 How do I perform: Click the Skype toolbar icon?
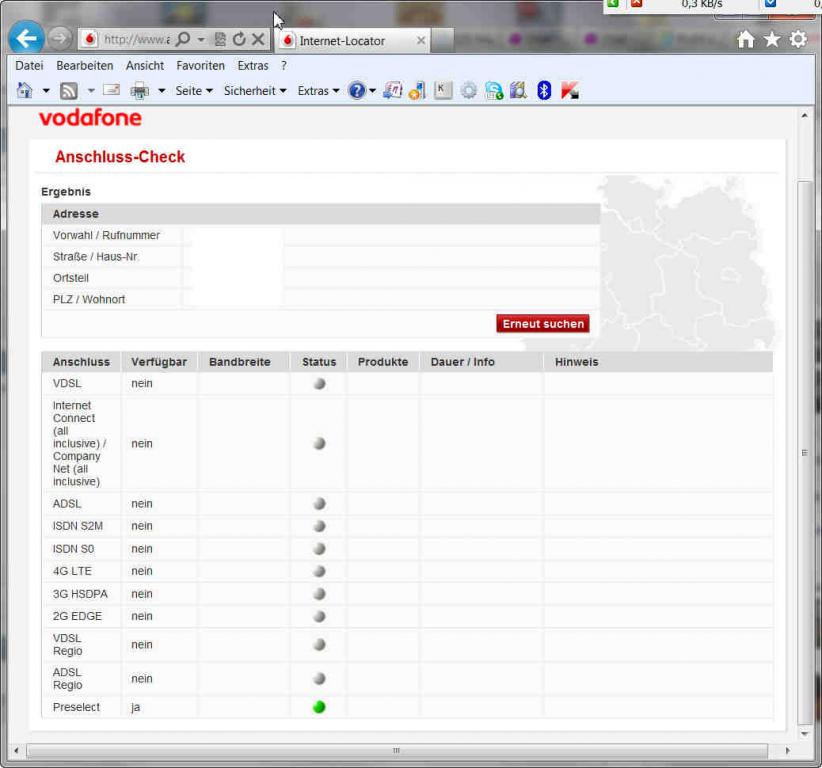(x=494, y=91)
